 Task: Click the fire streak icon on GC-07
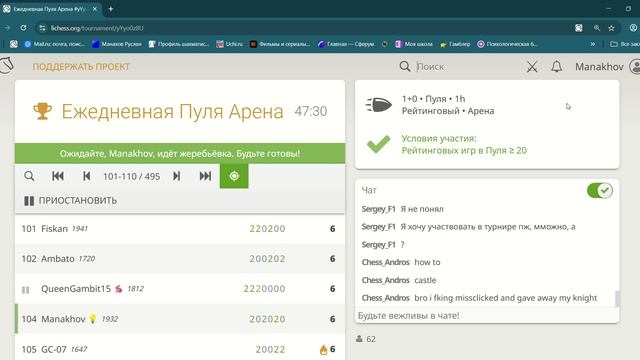point(323,349)
